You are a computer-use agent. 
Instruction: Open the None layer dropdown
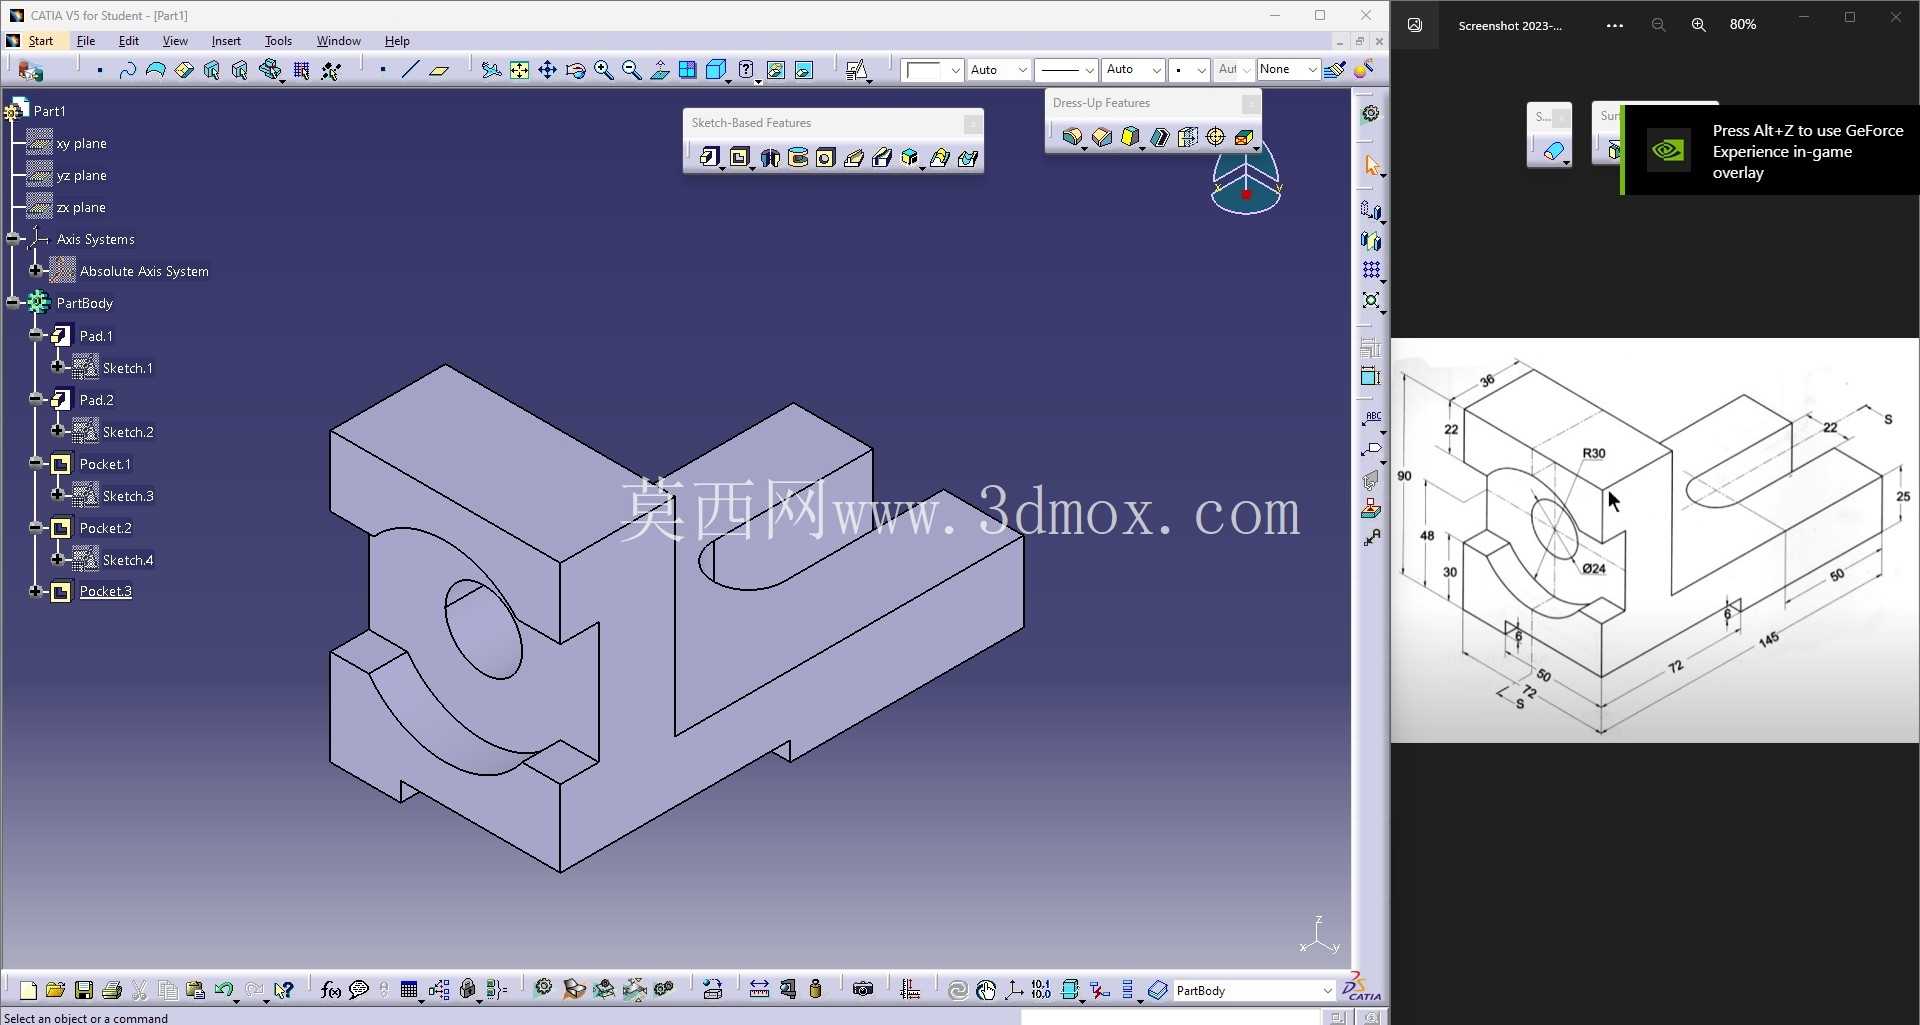(x=1312, y=70)
